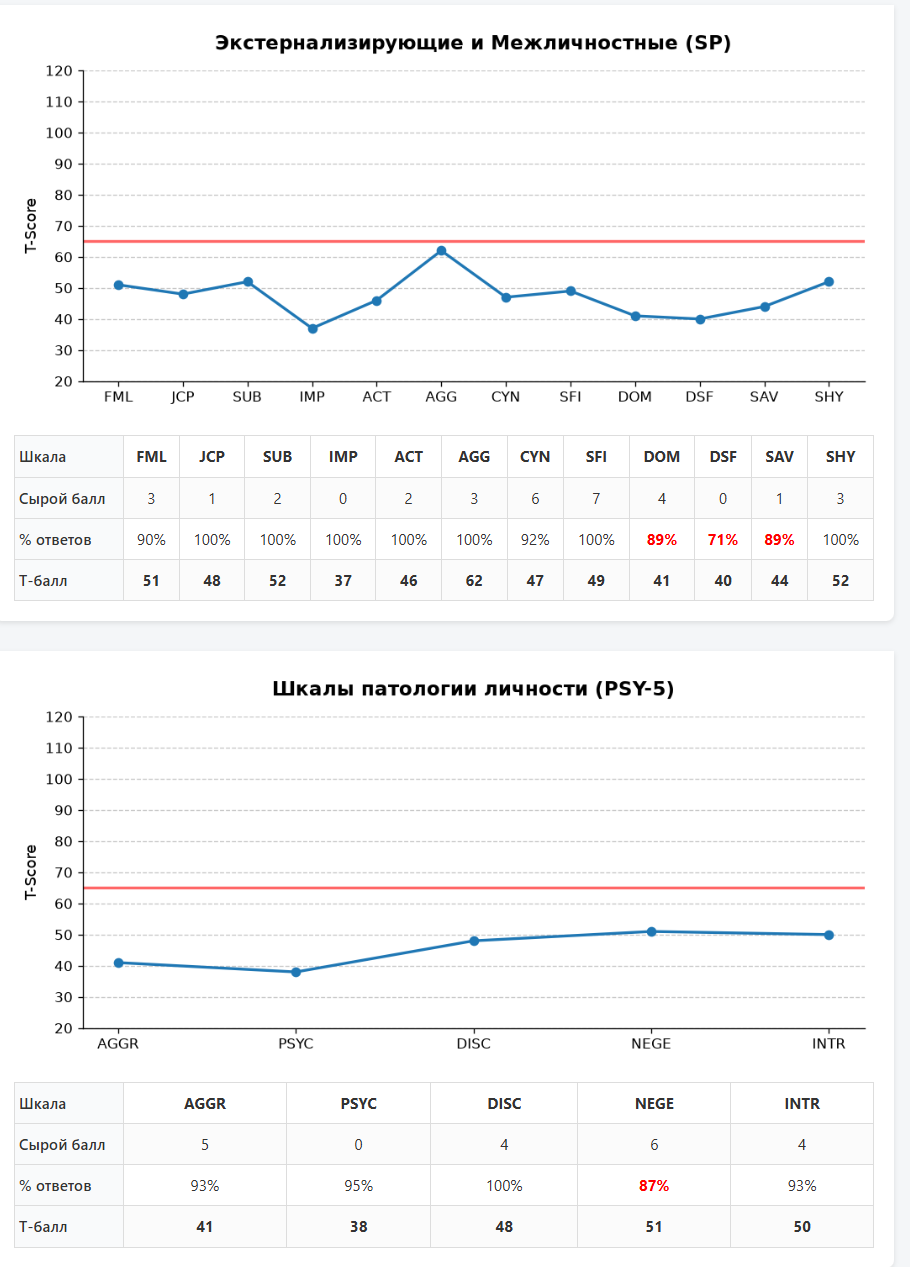Click the CYN raw score cell showing 6
Screen dimensions: 910x1267
click(x=535, y=498)
